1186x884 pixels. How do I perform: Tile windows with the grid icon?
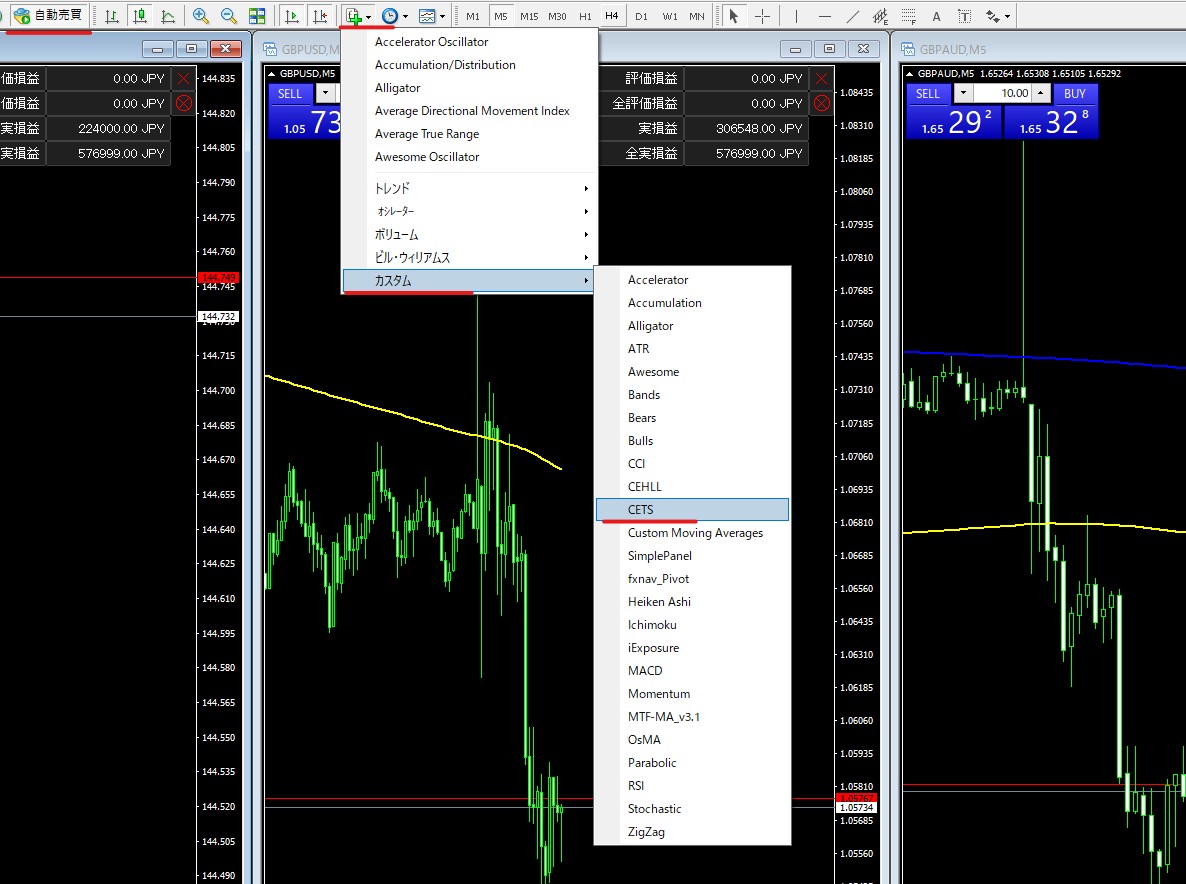(257, 16)
